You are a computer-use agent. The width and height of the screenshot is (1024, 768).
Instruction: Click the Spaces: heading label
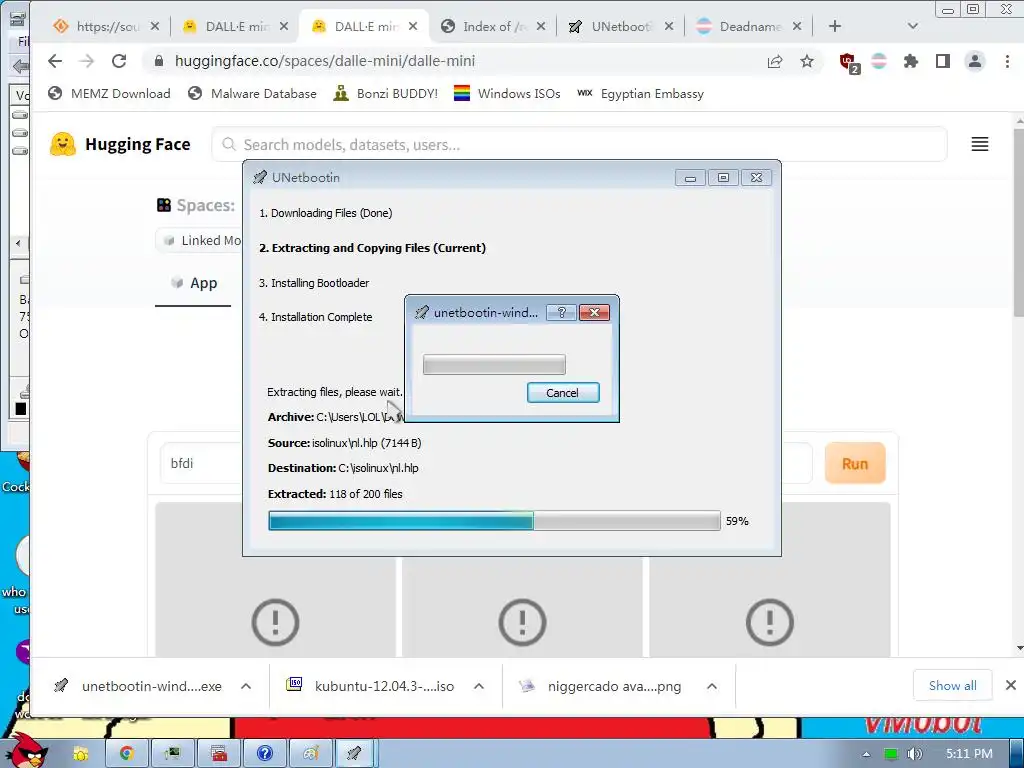tap(196, 205)
